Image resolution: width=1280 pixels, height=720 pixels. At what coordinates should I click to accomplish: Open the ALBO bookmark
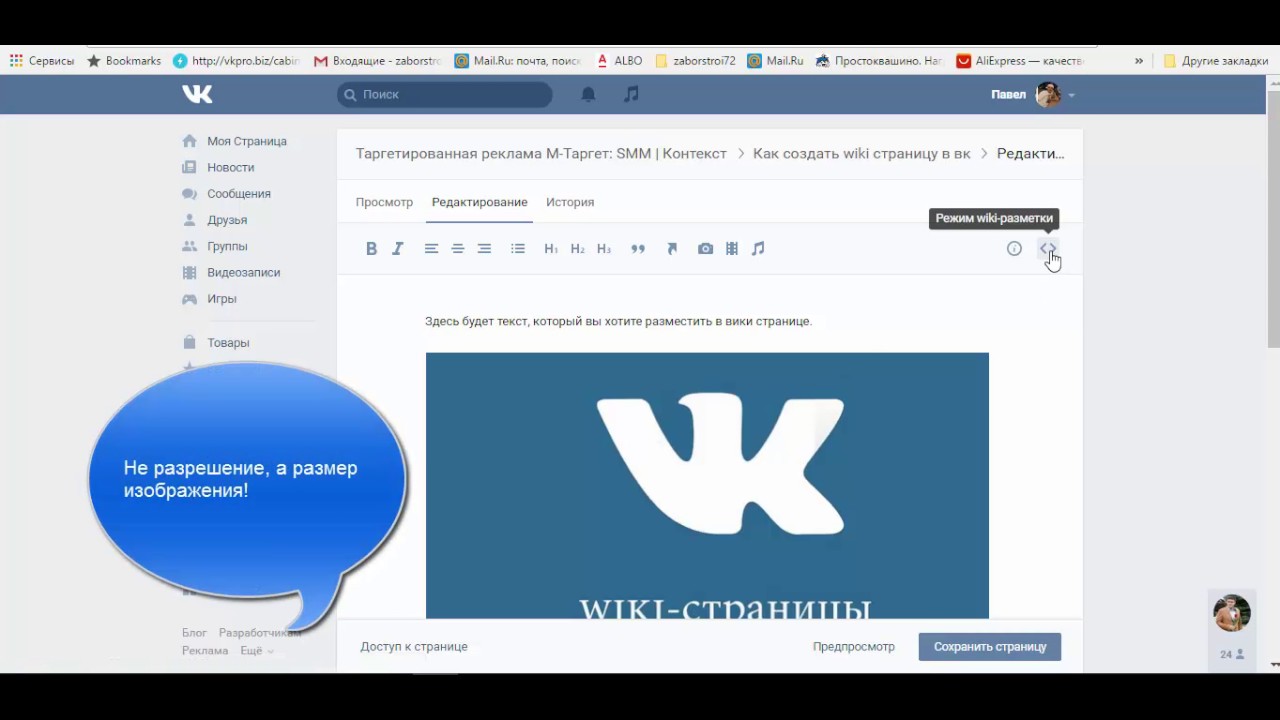pos(619,61)
